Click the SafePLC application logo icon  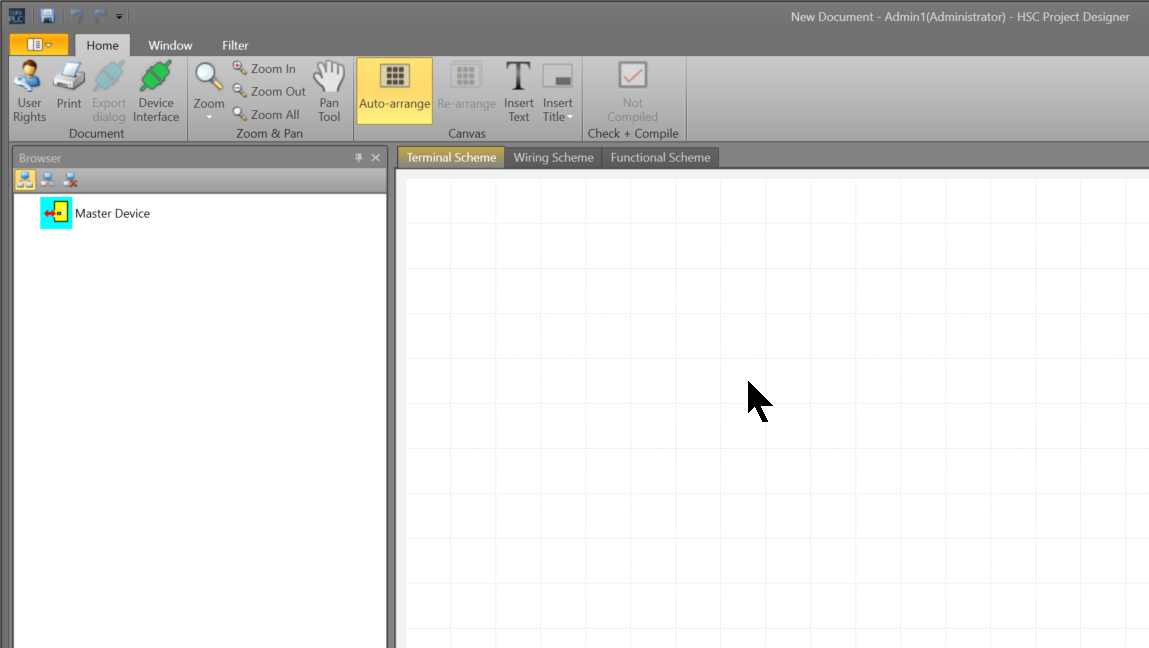point(16,15)
